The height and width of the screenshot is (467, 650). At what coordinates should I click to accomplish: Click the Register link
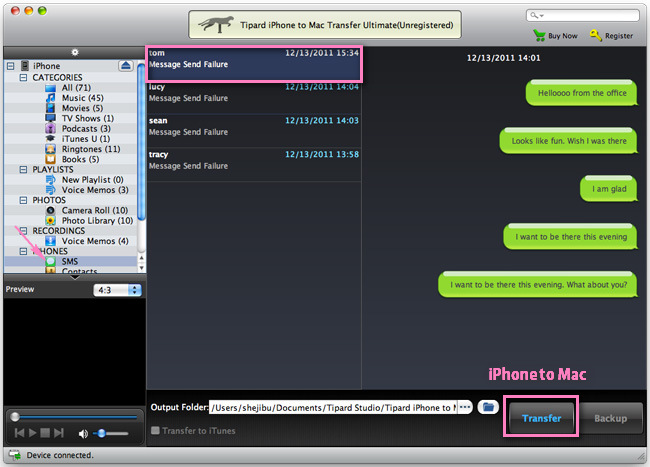click(619, 36)
